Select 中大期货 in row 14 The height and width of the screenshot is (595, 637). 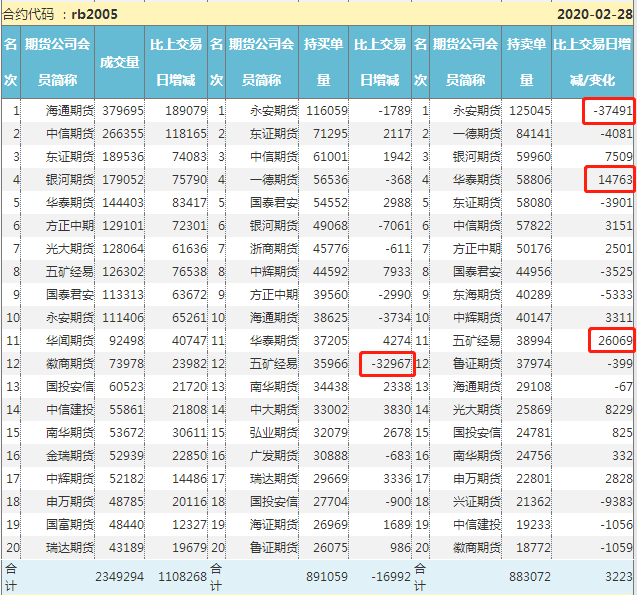[x=274, y=409]
